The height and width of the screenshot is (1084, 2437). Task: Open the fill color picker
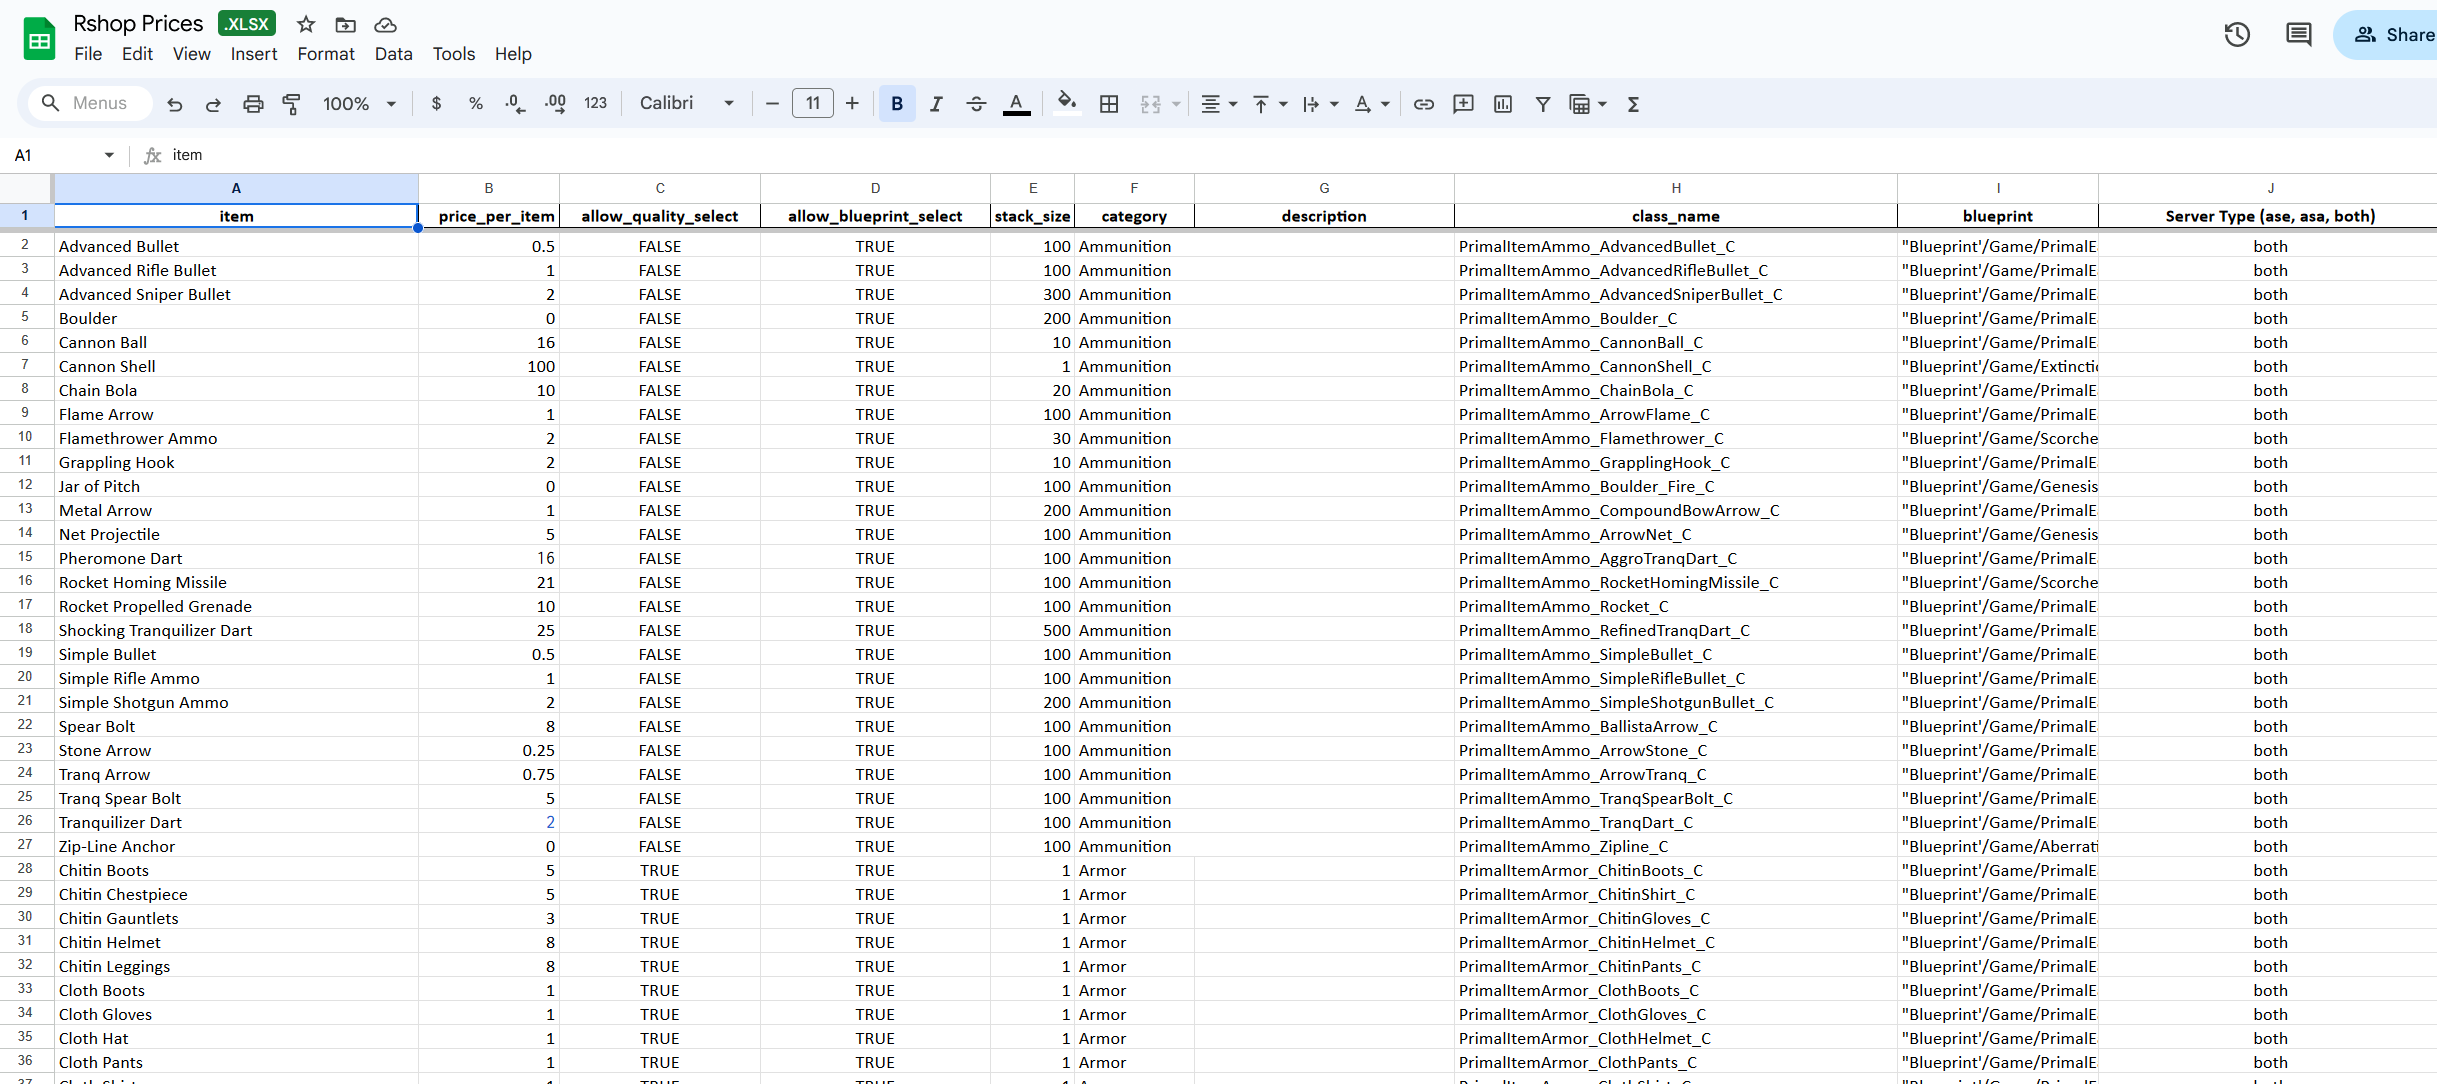[x=1067, y=104]
